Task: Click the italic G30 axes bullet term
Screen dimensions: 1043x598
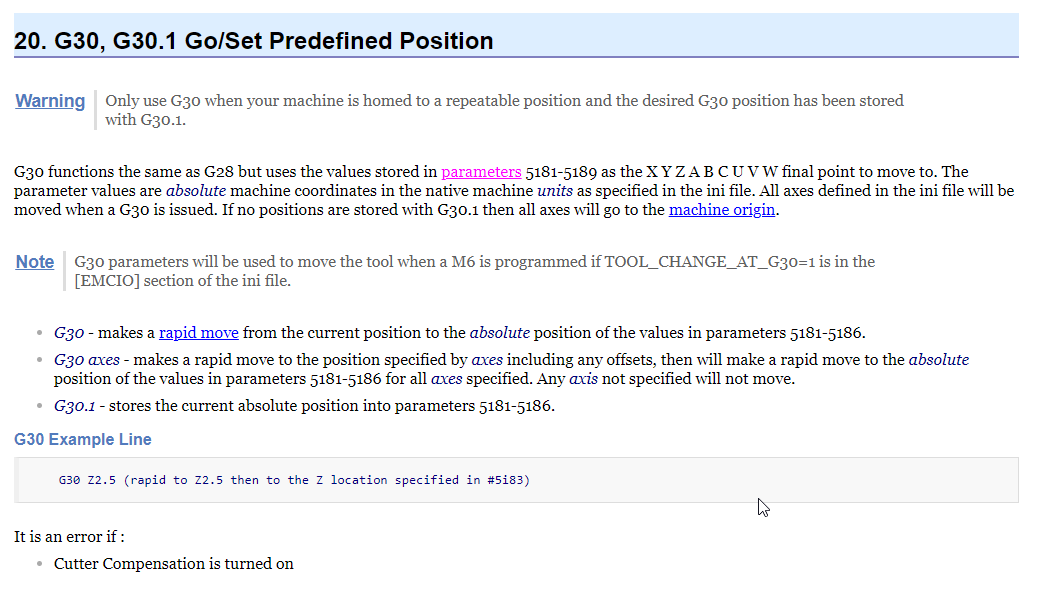Action: coord(86,360)
